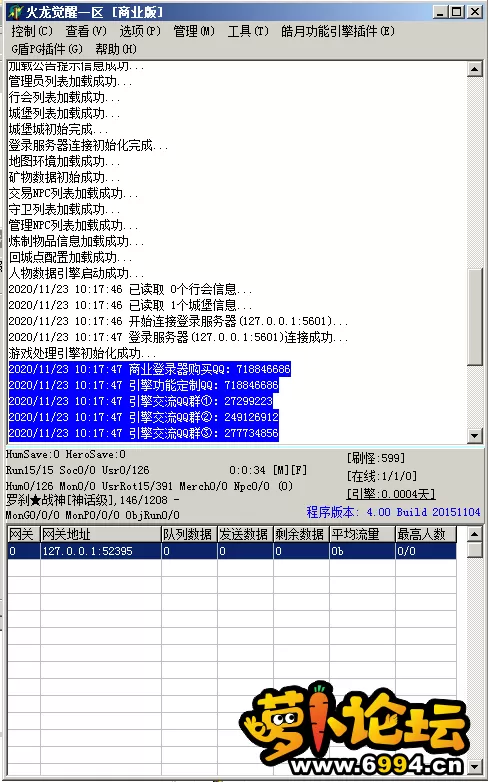The width and height of the screenshot is (488, 782).
Task: Click the 地图环境加载成功 log line
Action: (64, 162)
